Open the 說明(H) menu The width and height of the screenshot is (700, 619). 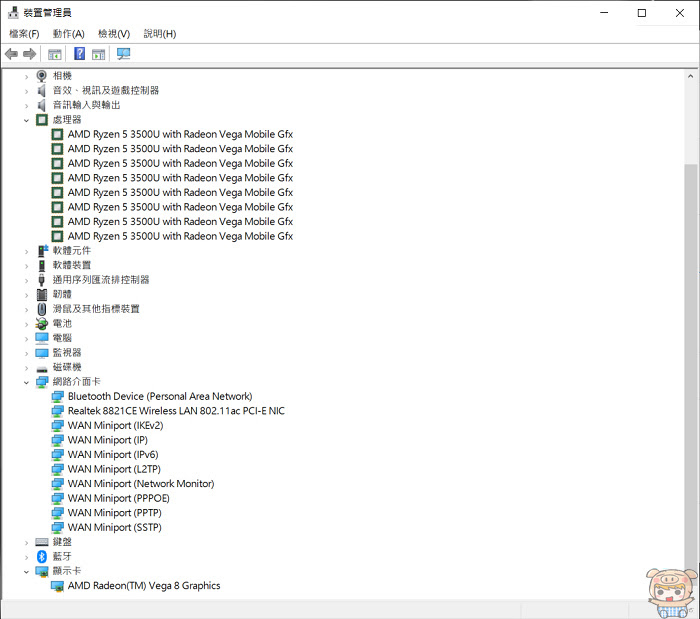pos(160,34)
